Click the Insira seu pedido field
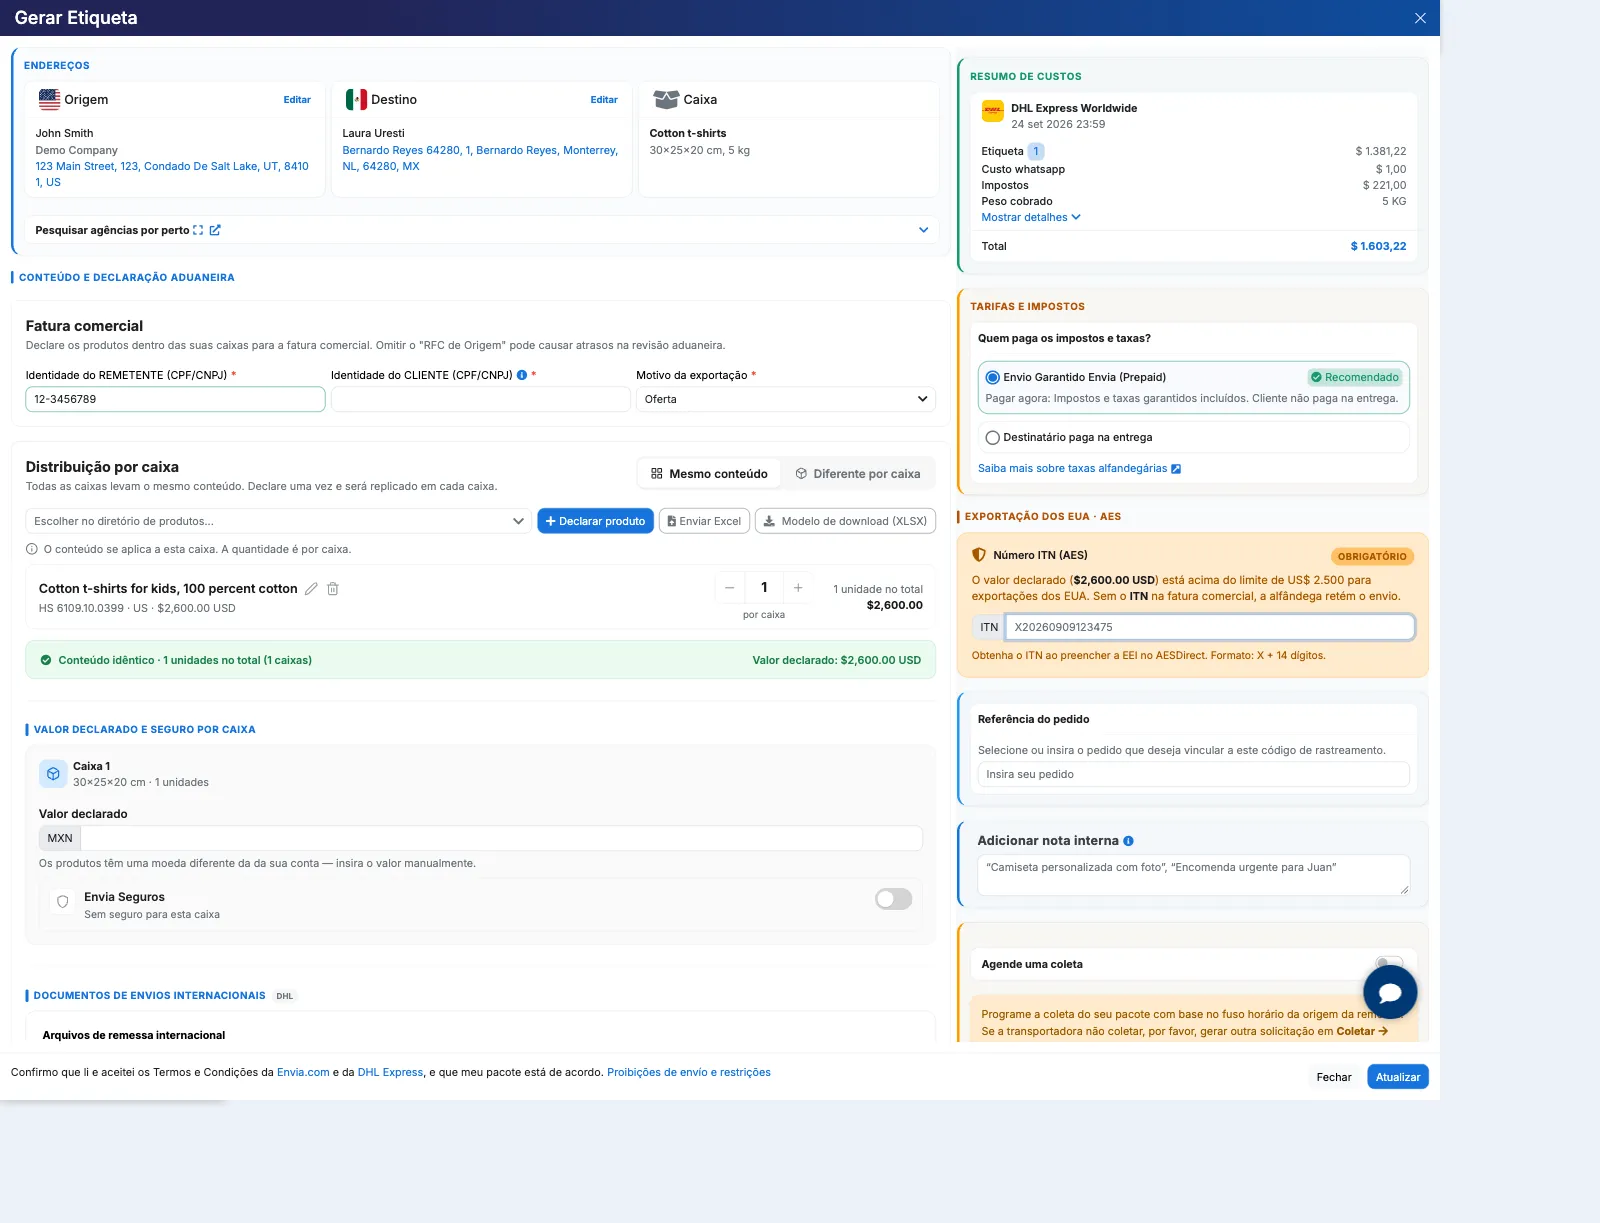The height and width of the screenshot is (1223, 1600). (x=1193, y=774)
